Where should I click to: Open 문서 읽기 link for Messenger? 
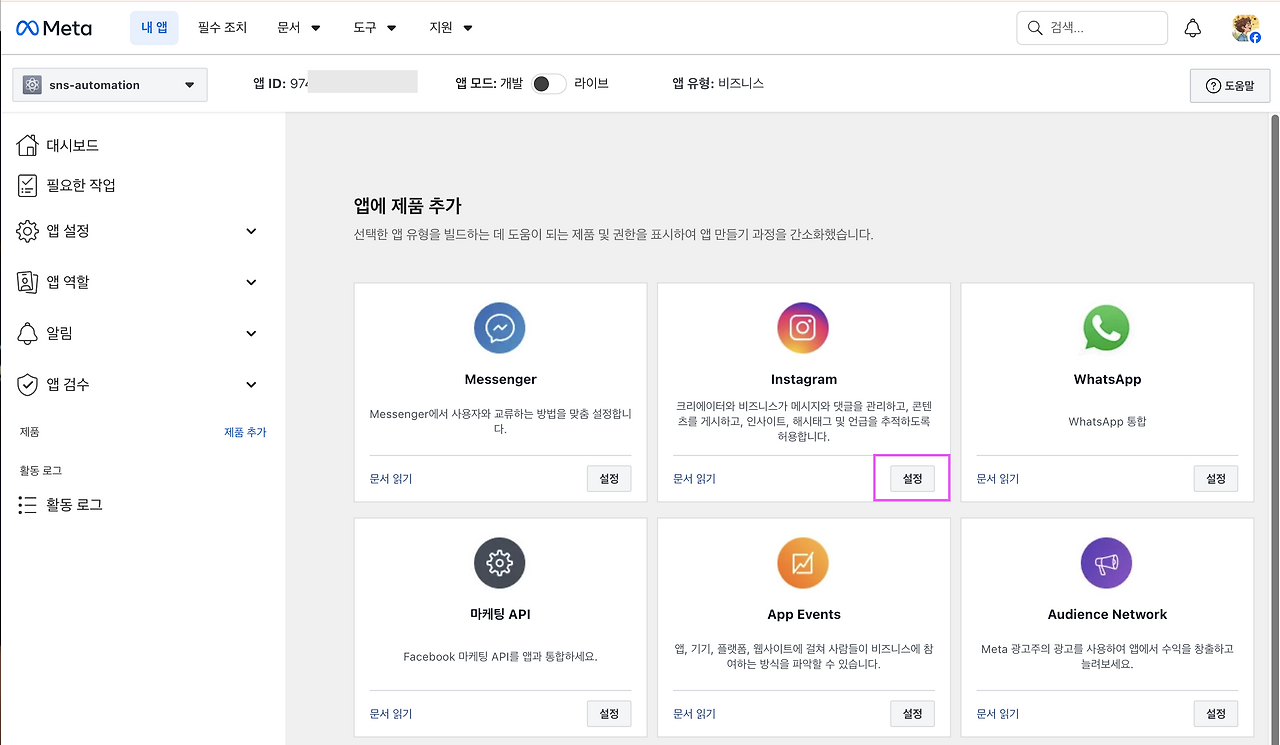(x=391, y=479)
